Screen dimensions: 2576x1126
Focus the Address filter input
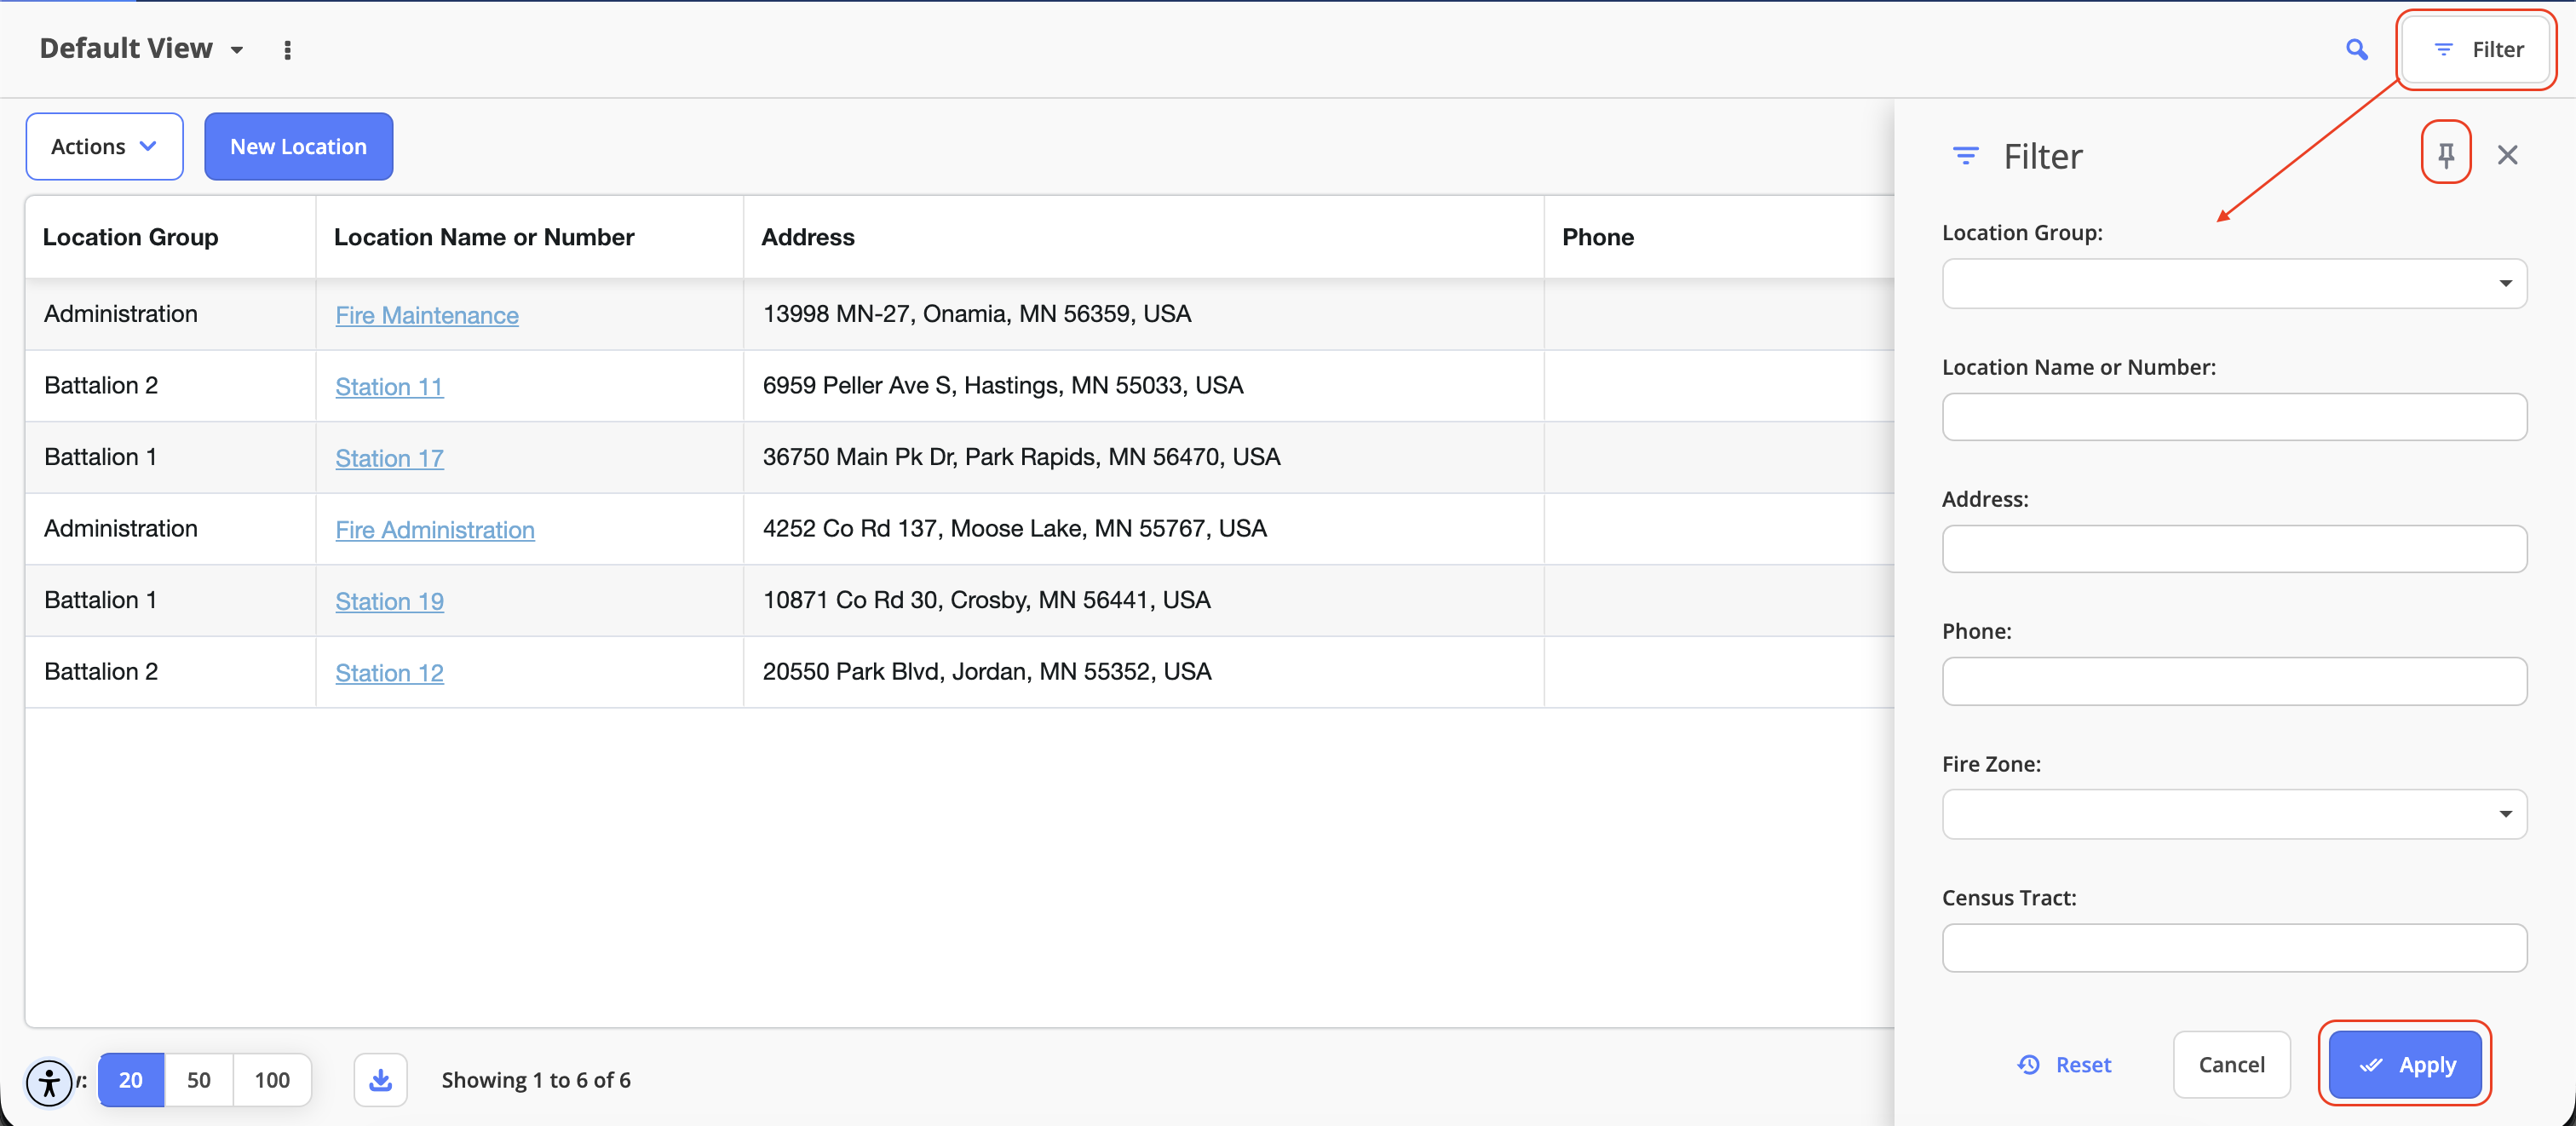pyautogui.click(x=2234, y=549)
